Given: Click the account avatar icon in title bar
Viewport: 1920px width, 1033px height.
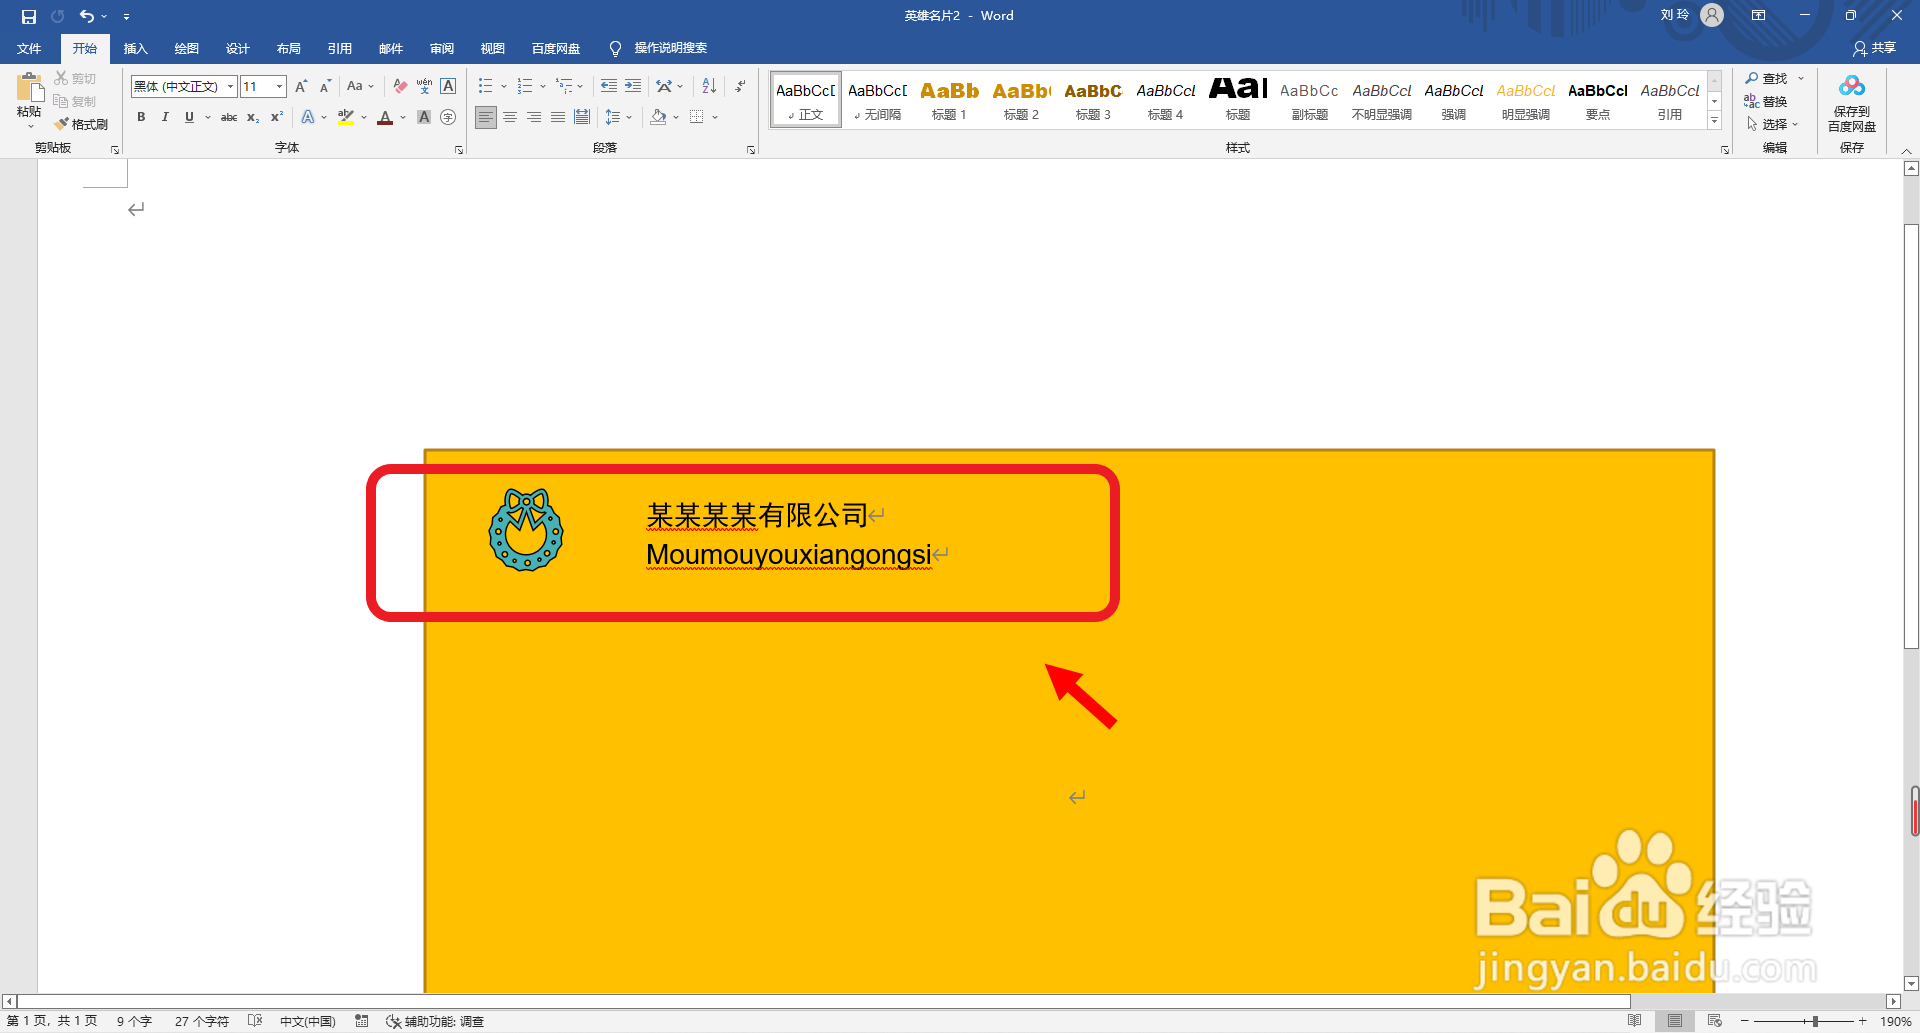Looking at the screenshot, I should pos(1712,16).
